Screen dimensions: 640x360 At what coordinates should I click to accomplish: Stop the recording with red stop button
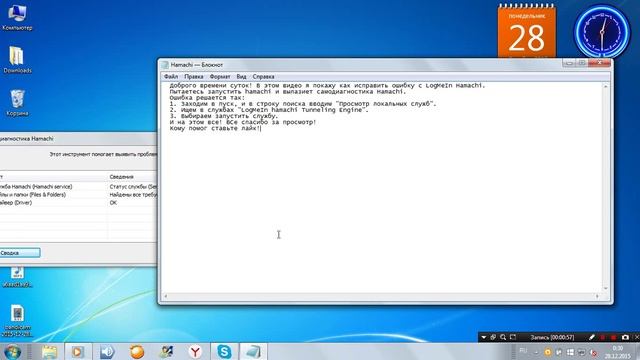coord(613,337)
